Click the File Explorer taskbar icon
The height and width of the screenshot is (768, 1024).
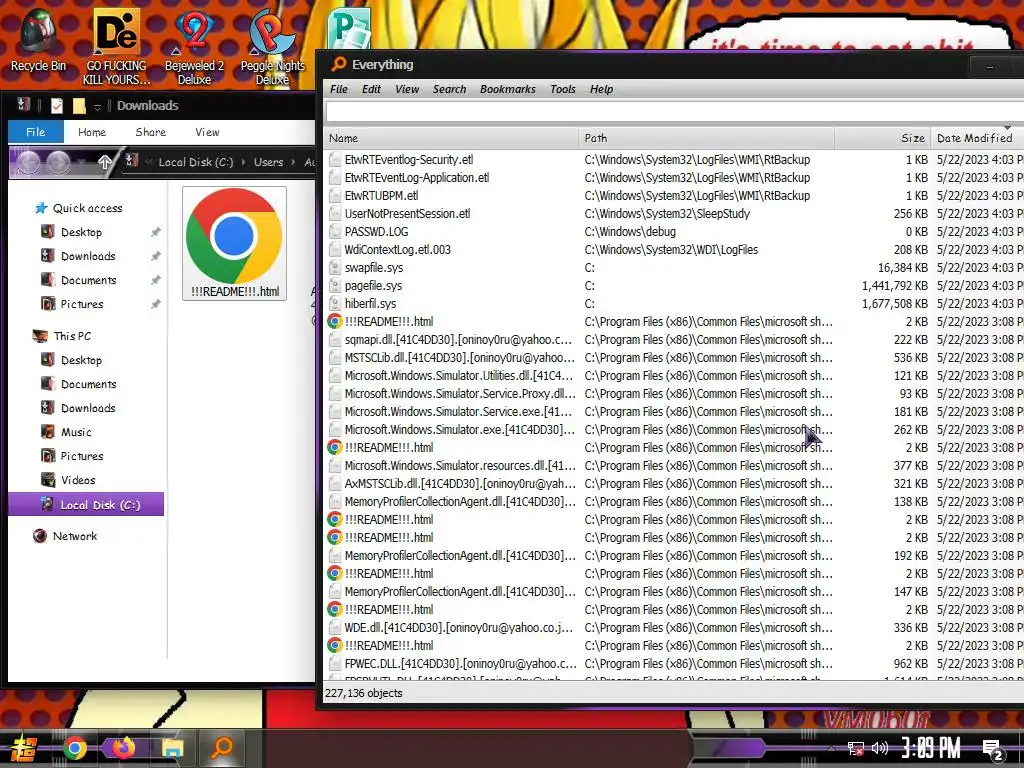[172, 748]
